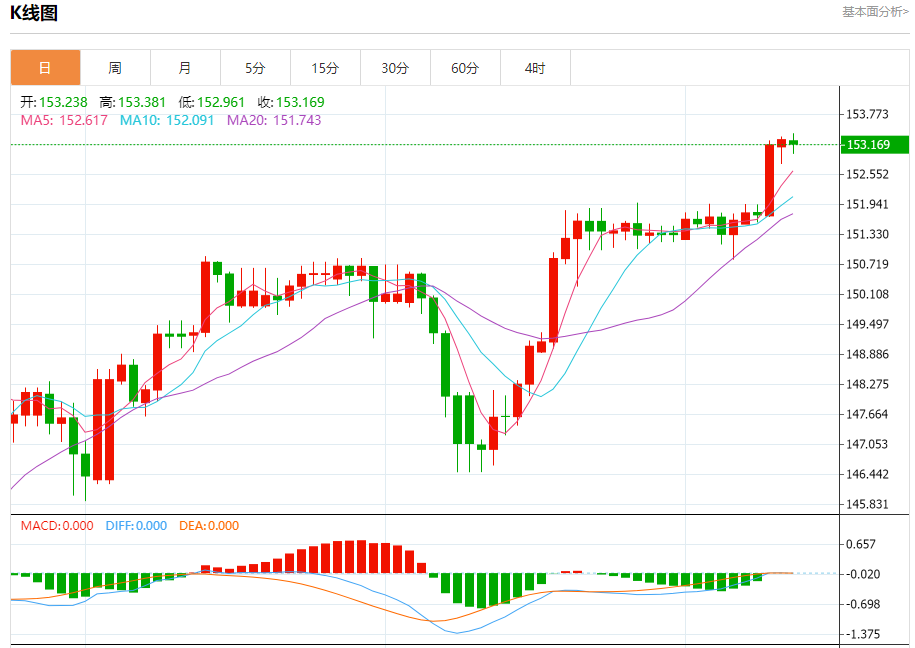Click the opening price 153.238
Image resolution: width=915 pixels, height=648 pixels.
[x=63, y=102]
